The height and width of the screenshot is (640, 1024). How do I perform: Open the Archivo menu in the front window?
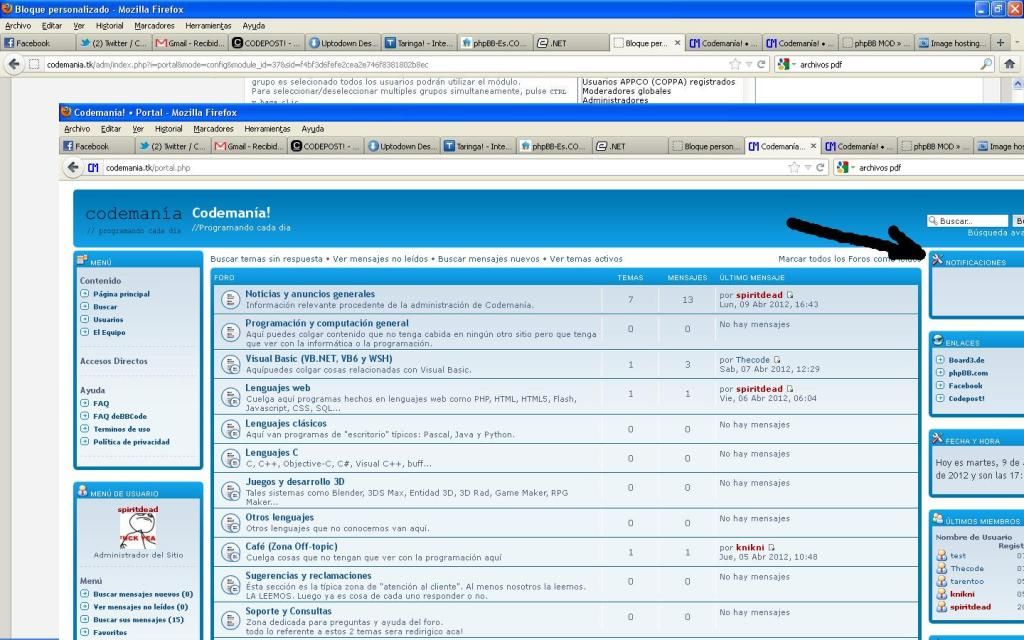(x=77, y=129)
